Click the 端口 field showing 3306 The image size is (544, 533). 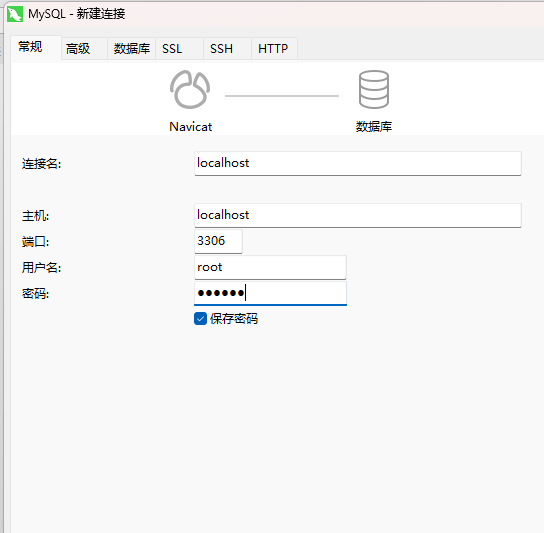[x=218, y=242]
